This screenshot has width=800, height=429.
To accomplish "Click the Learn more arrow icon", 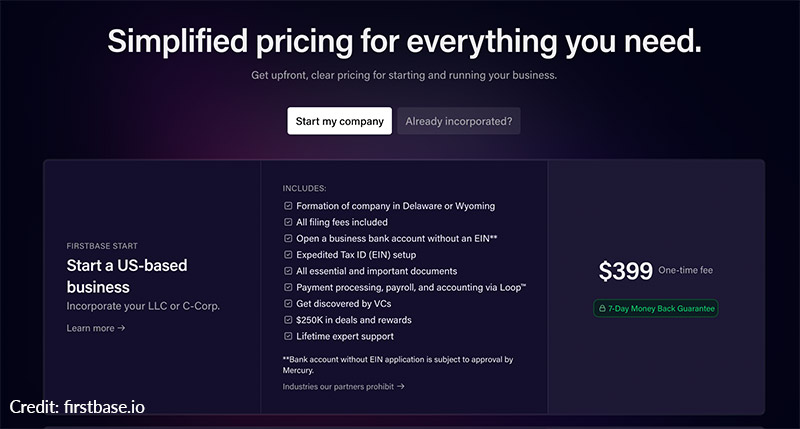I will (x=121, y=328).
